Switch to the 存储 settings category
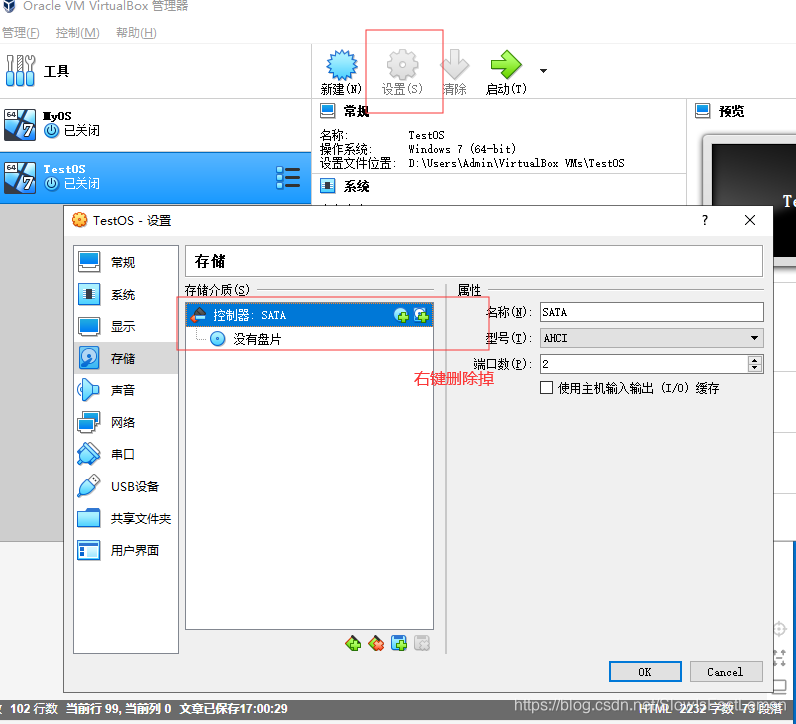The width and height of the screenshot is (796, 724). tap(126, 358)
